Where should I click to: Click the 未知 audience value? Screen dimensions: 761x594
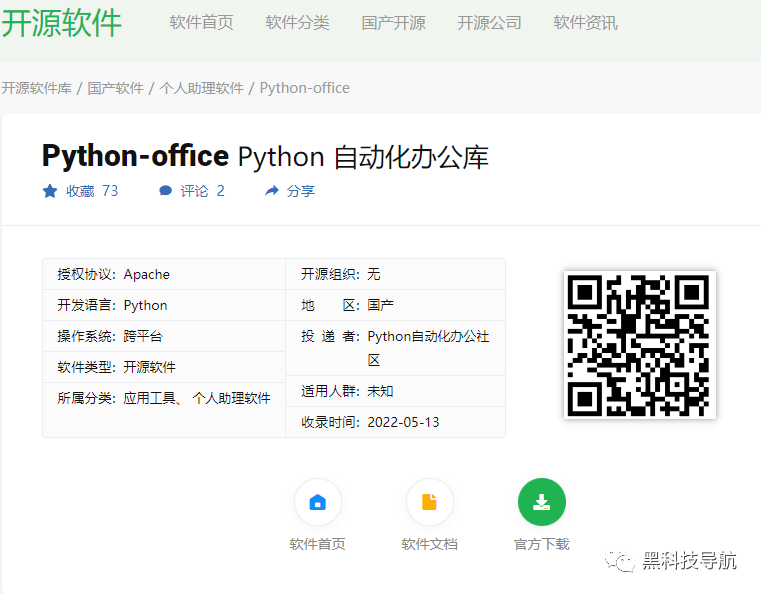[x=380, y=391]
